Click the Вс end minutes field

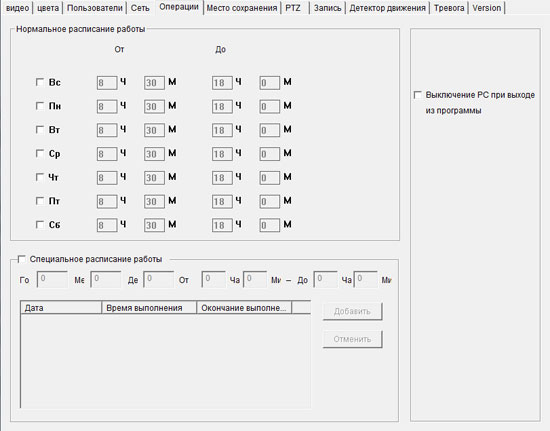coord(269,83)
